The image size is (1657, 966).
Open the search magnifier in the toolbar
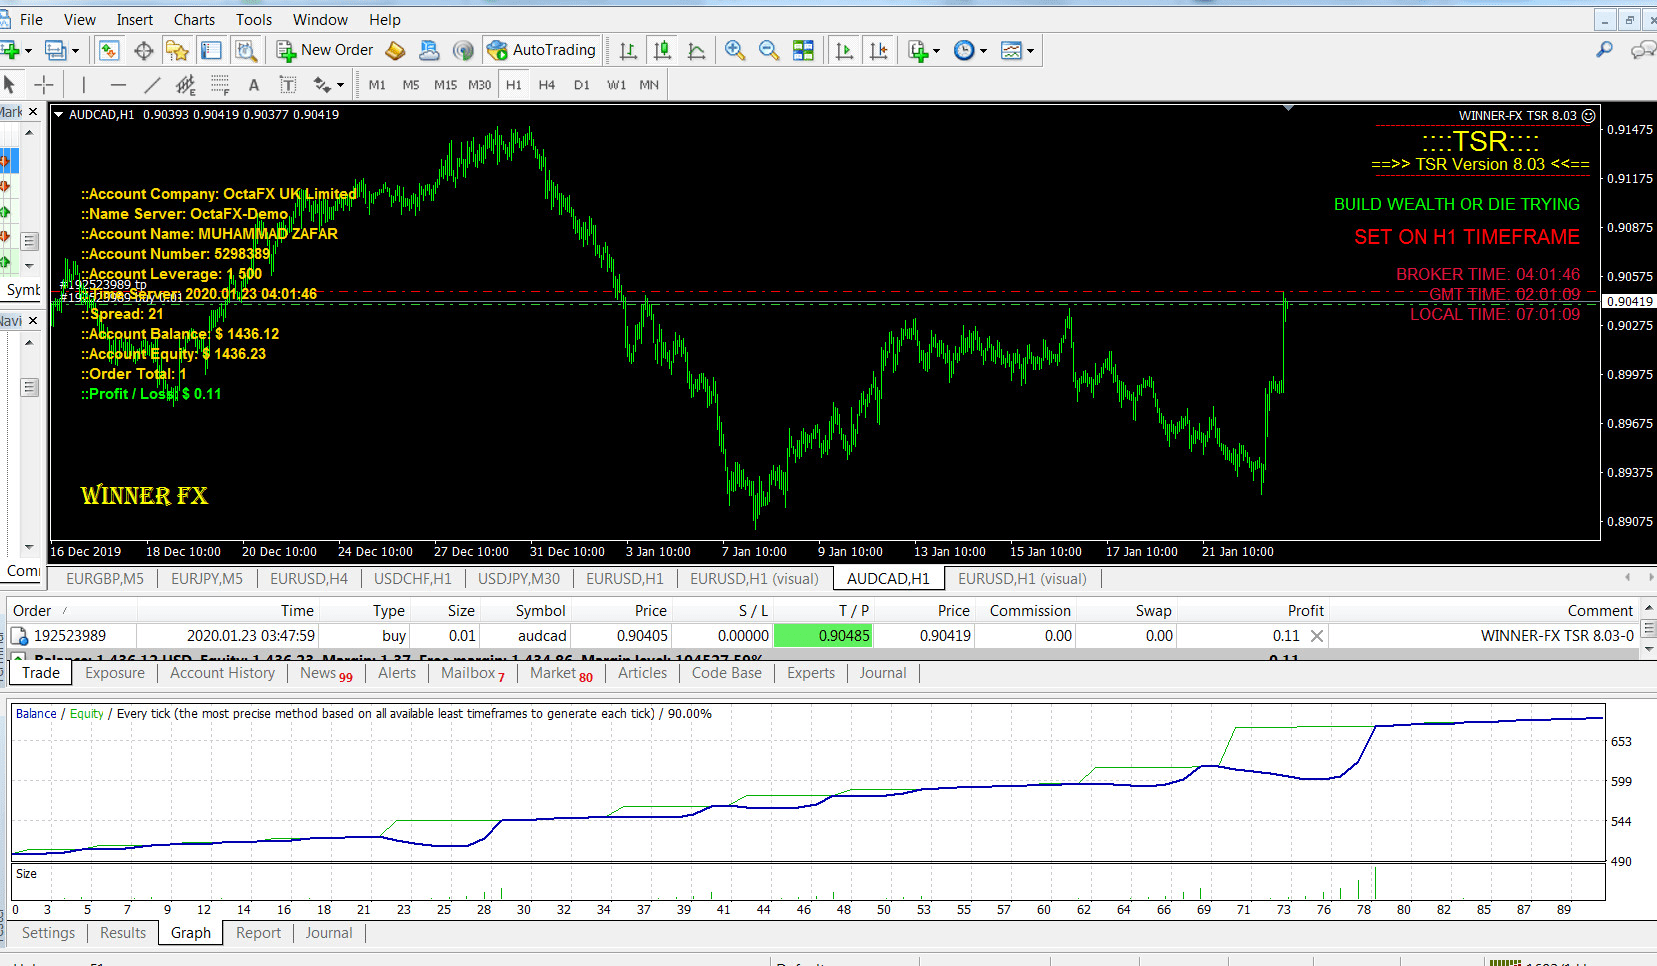(1604, 50)
